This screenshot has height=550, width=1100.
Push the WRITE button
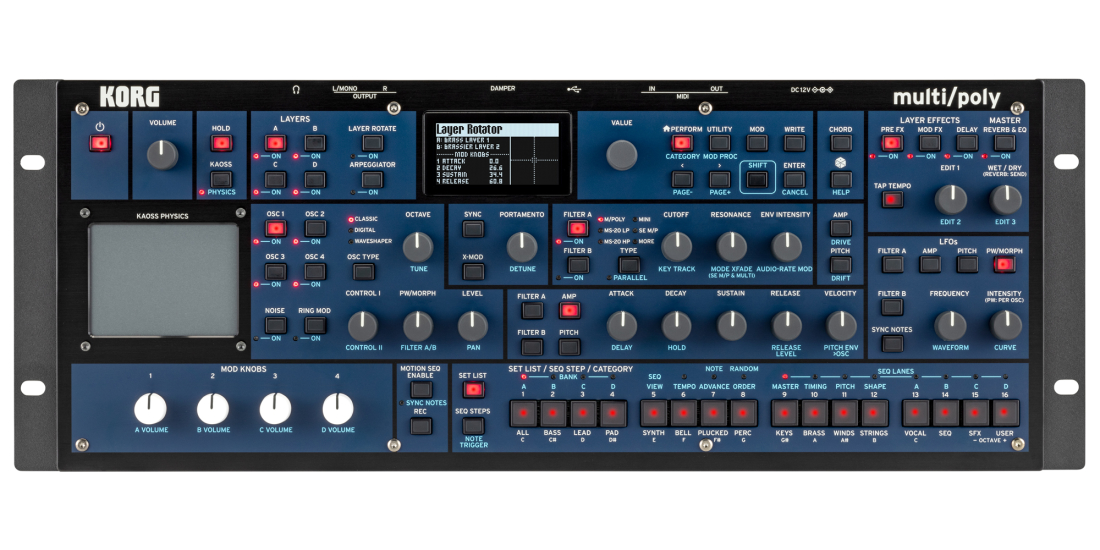[794, 143]
